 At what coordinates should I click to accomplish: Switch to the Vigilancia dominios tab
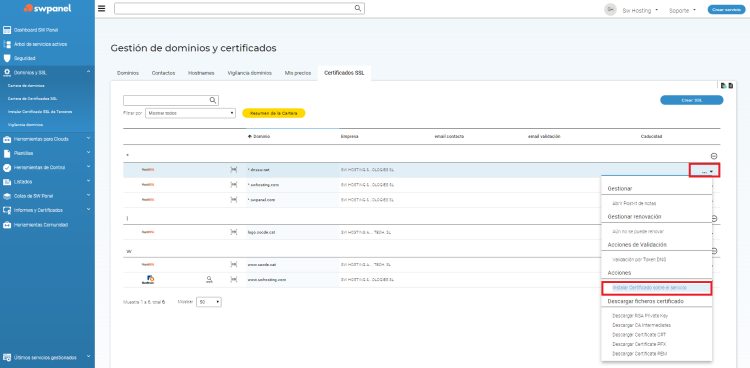250,73
